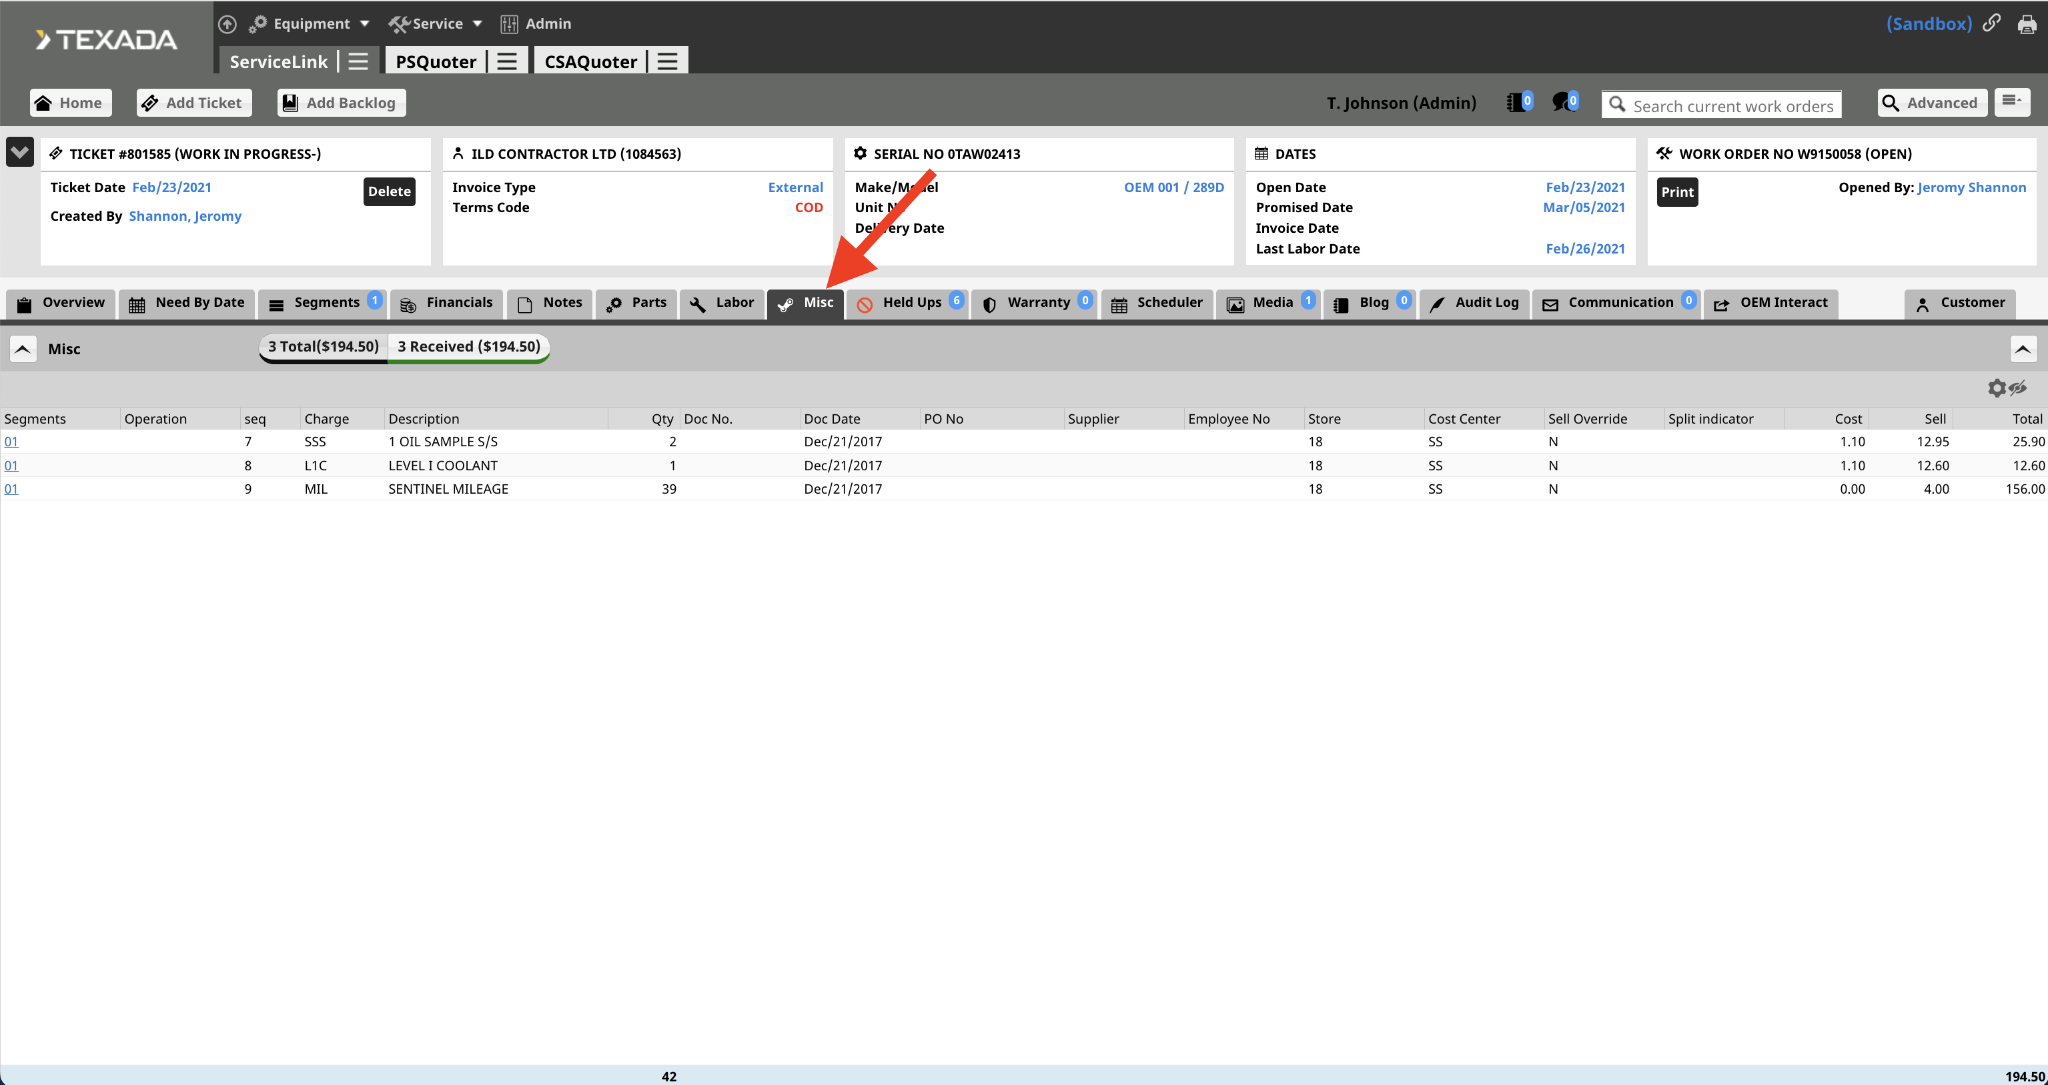
Task: Open the Misc grid settings gear
Action: click(1997, 388)
